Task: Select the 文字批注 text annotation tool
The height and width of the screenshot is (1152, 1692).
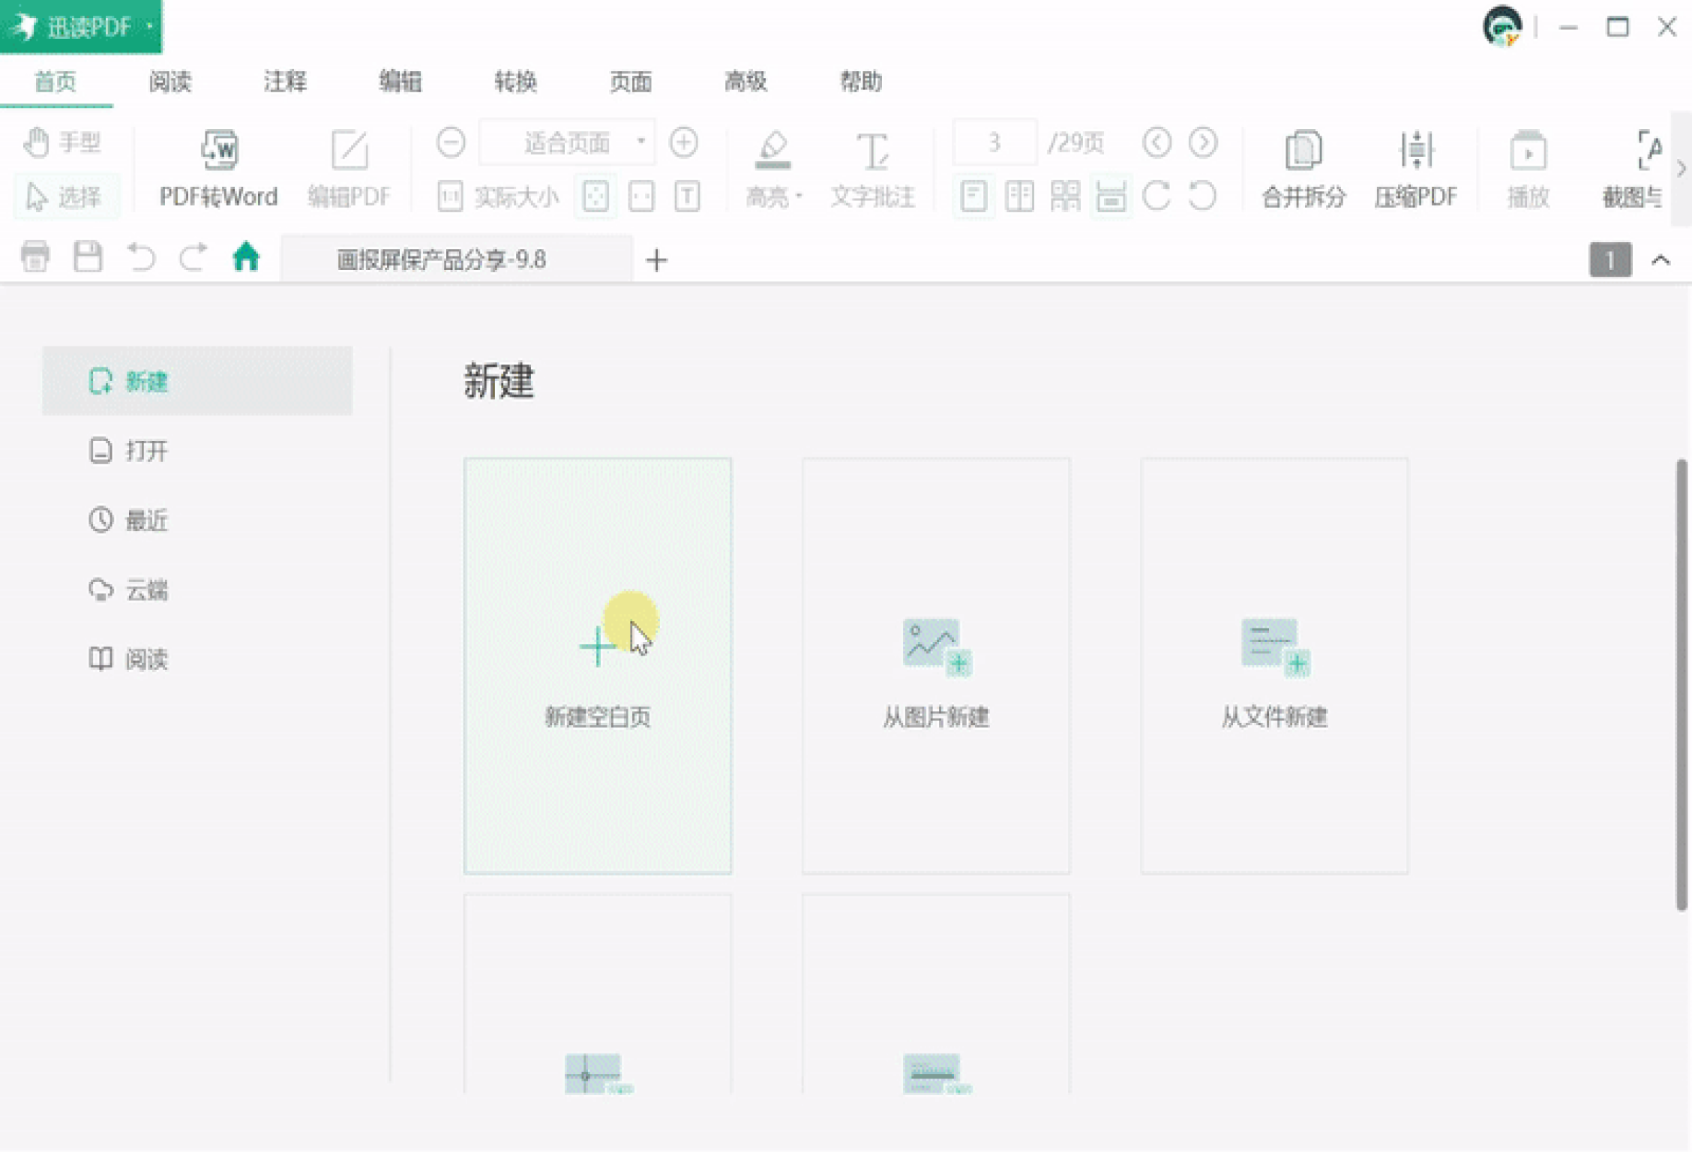Action: pos(872,169)
